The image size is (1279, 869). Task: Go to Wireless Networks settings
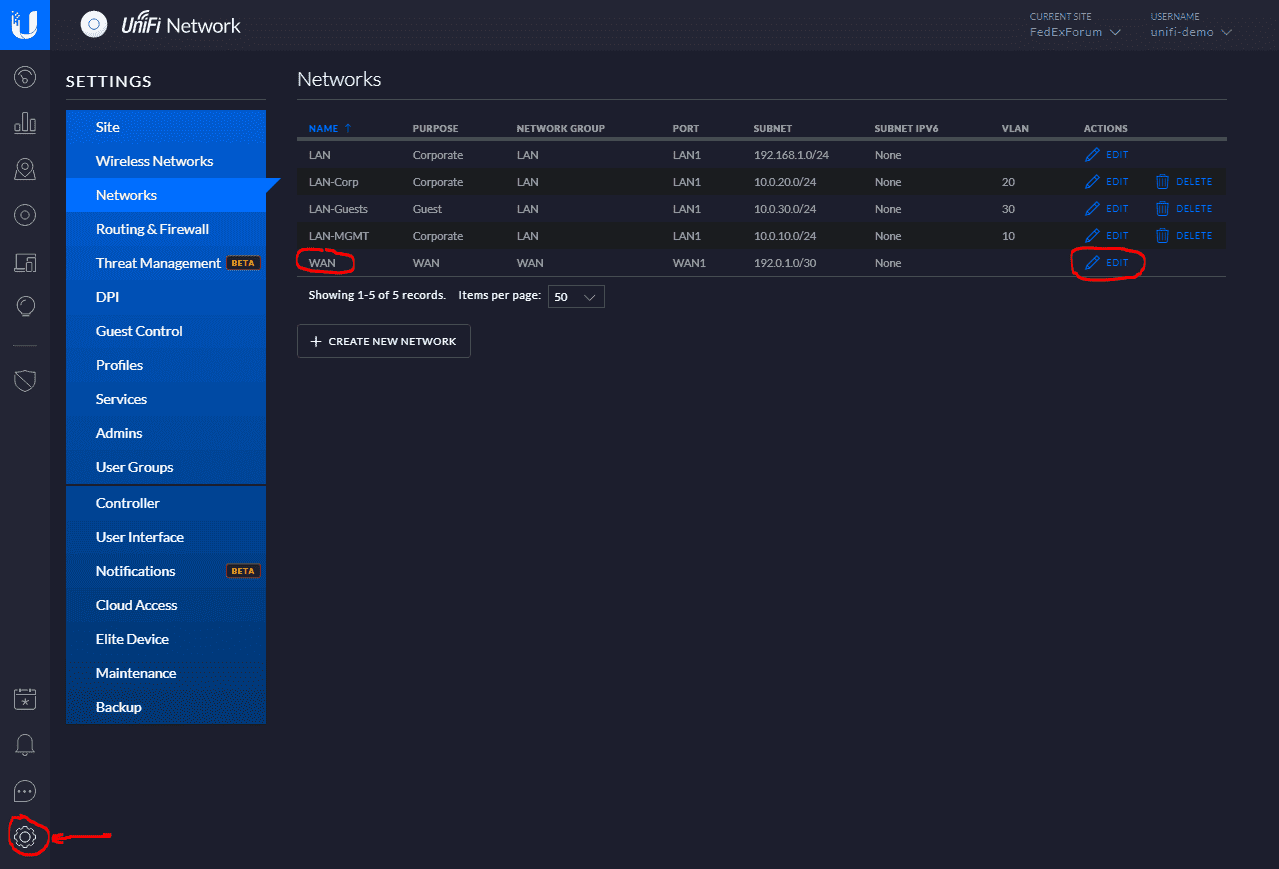click(166, 161)
